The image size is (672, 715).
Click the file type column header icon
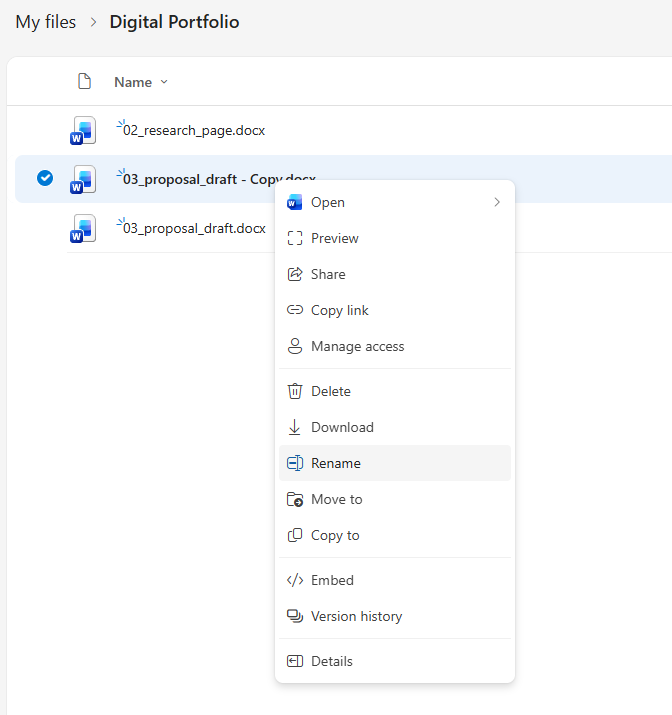(84, 82)
